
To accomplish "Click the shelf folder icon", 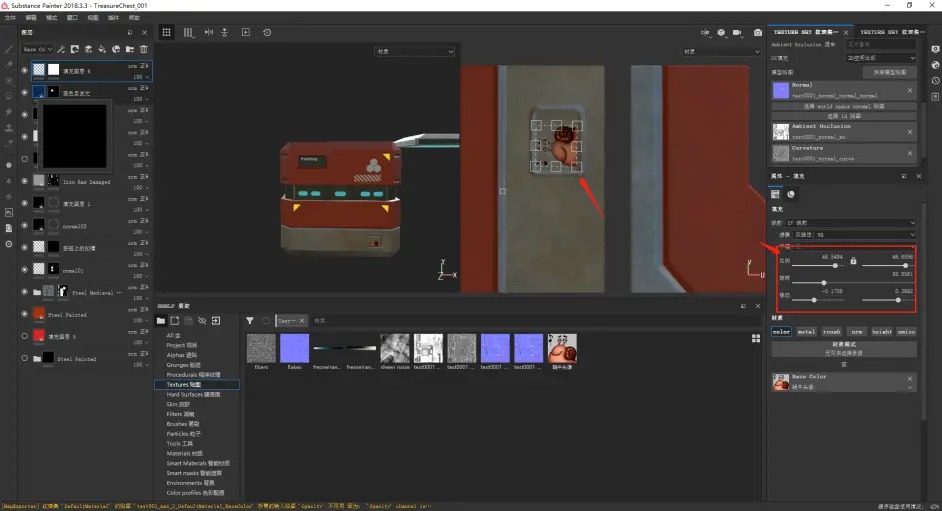I will pyautogui.click(x=161, y=321).
